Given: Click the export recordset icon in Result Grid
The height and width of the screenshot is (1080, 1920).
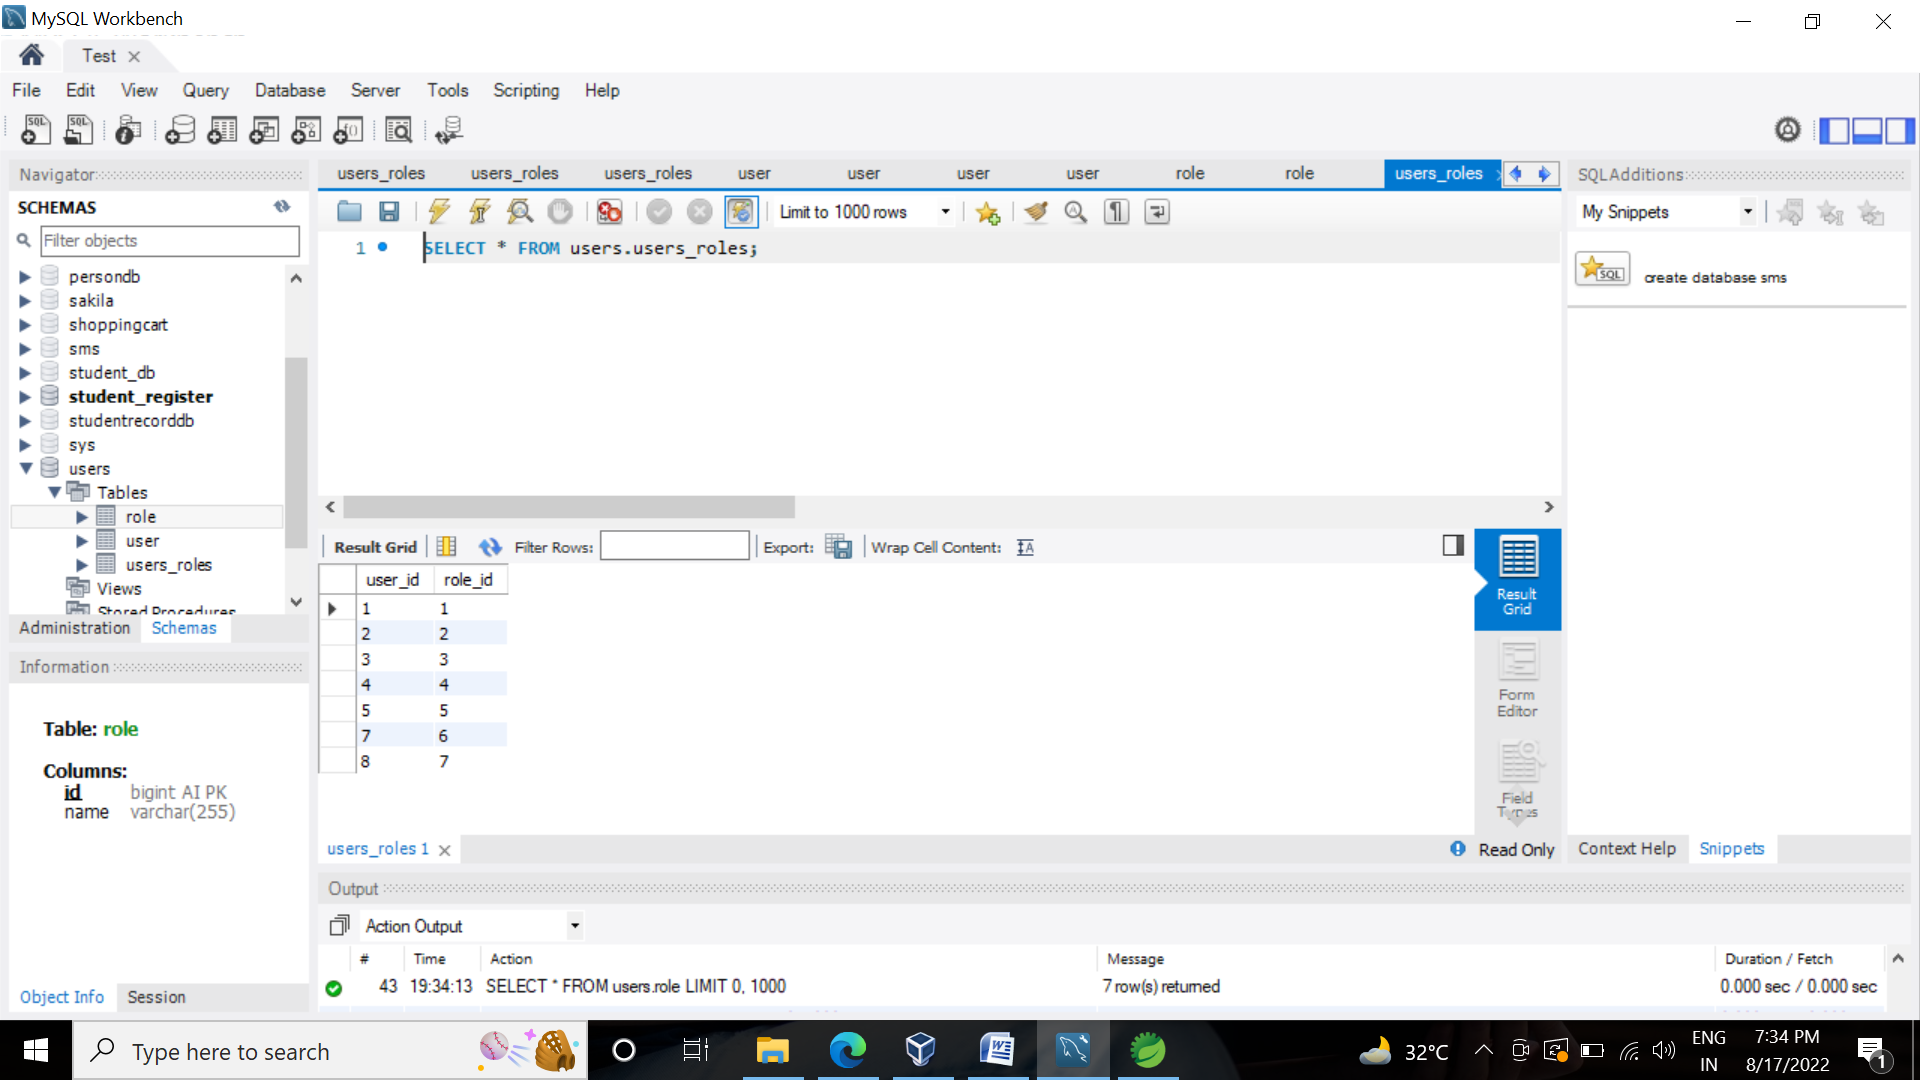Looking at the screenshot, I should (x=838, y=546).
